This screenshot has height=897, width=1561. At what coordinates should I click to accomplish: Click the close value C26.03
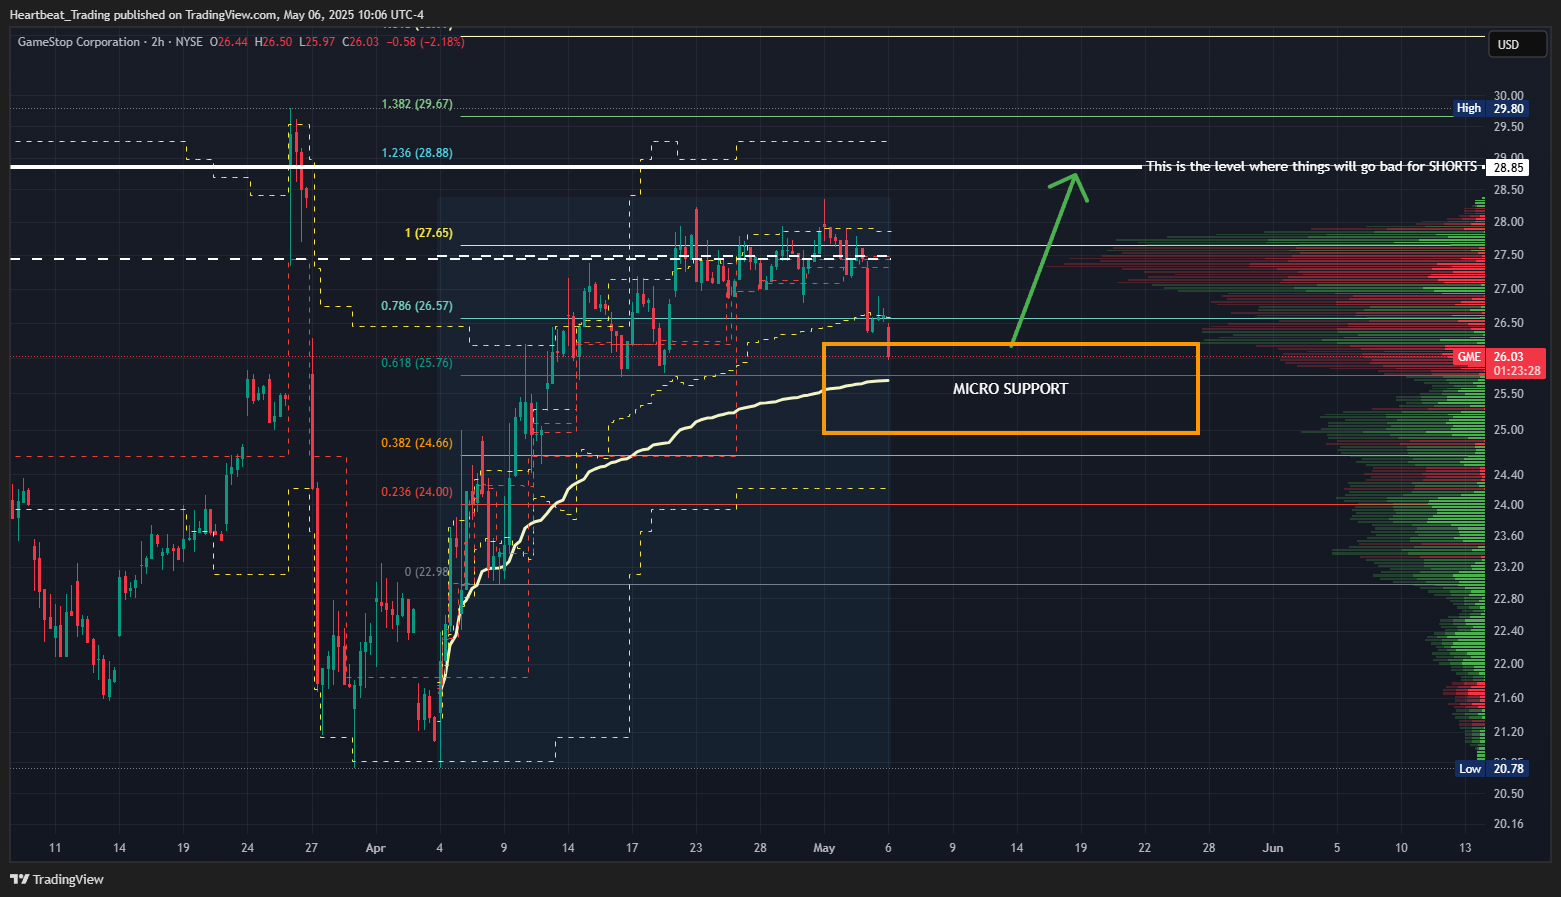point(361,42)
